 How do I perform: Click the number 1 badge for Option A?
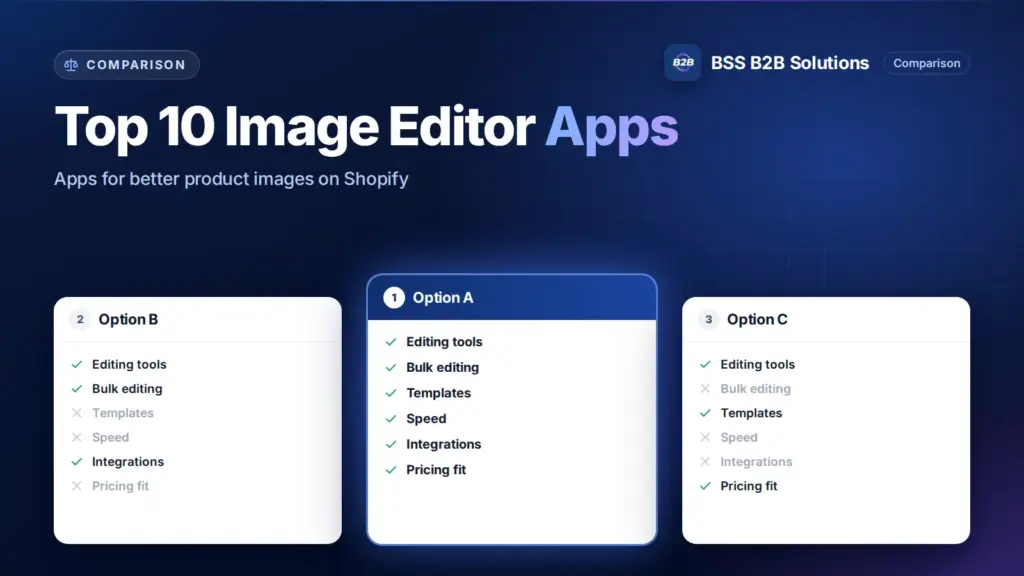394,298
